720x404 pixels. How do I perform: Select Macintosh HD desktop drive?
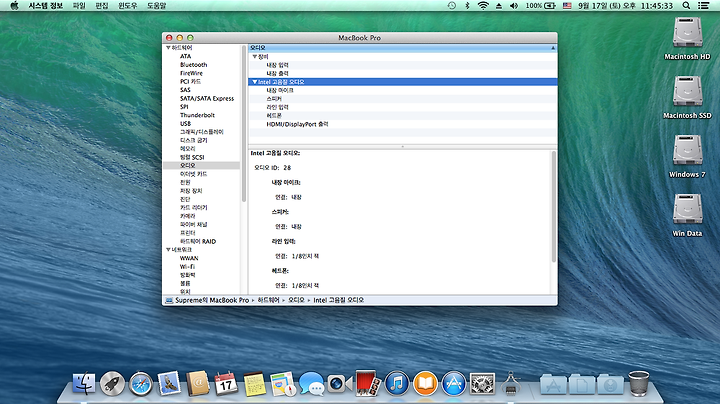687,39
